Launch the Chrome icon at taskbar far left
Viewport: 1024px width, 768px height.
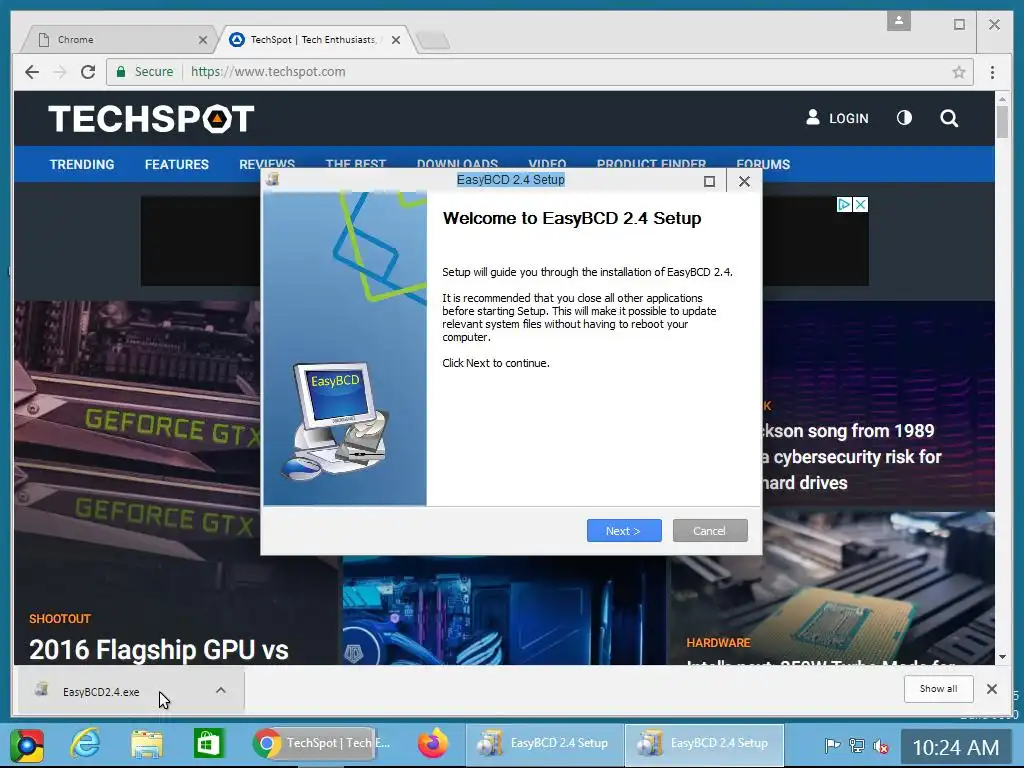pos(27,745)
